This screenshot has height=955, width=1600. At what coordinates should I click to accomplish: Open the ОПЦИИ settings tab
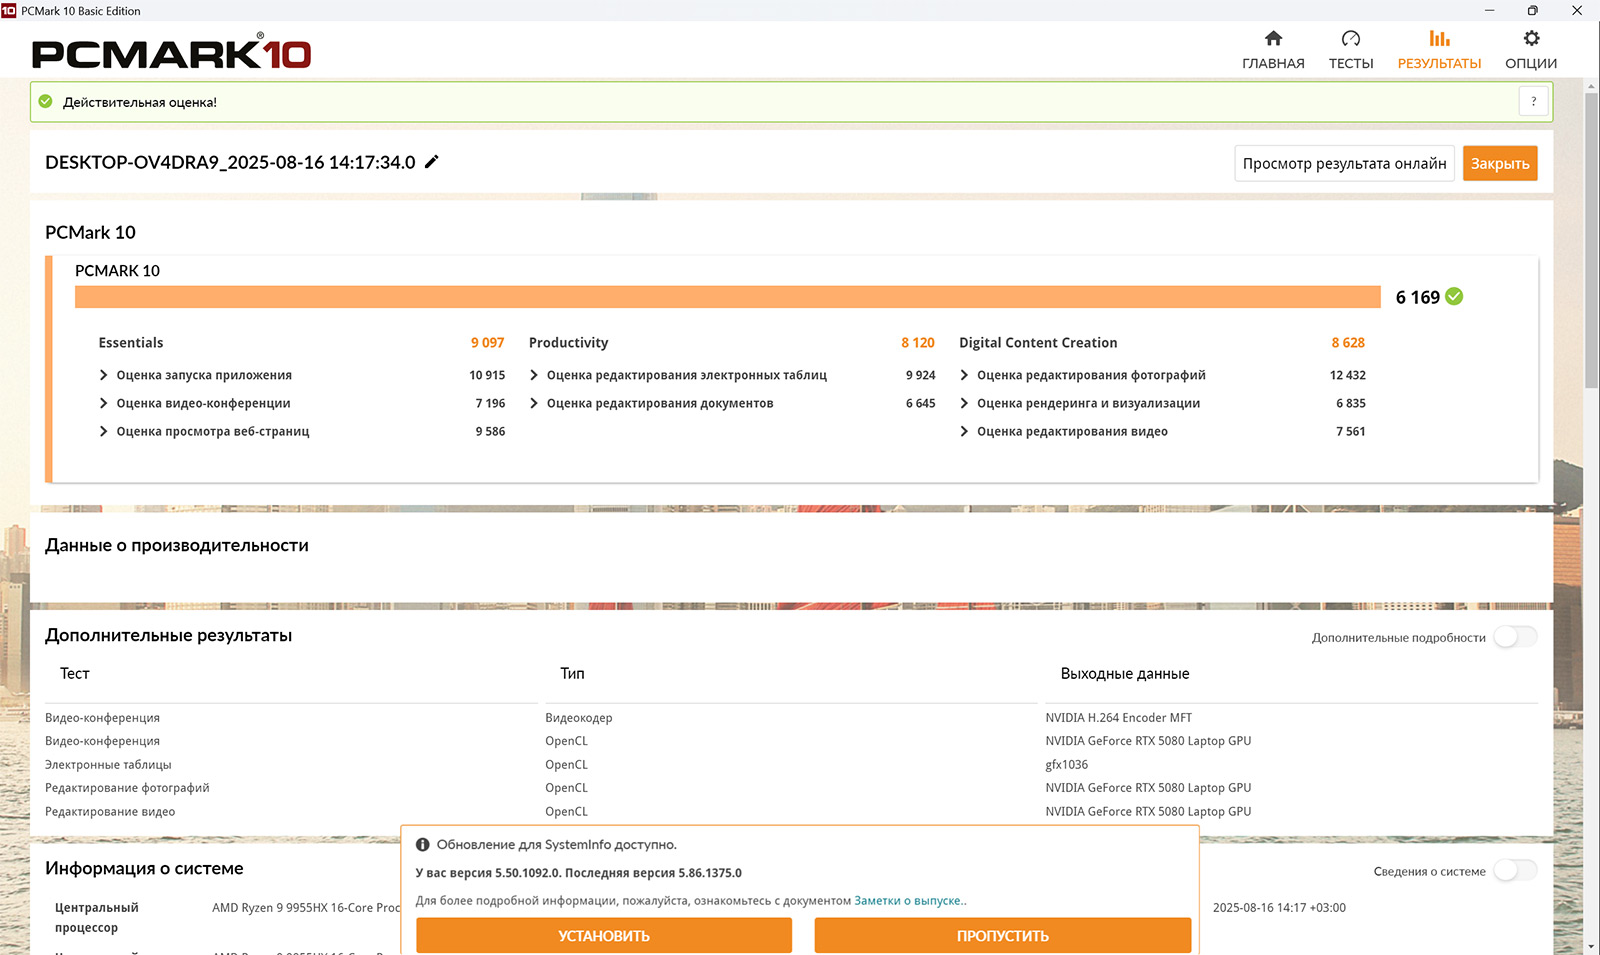pyautogui.click(x=1531, y=50)
